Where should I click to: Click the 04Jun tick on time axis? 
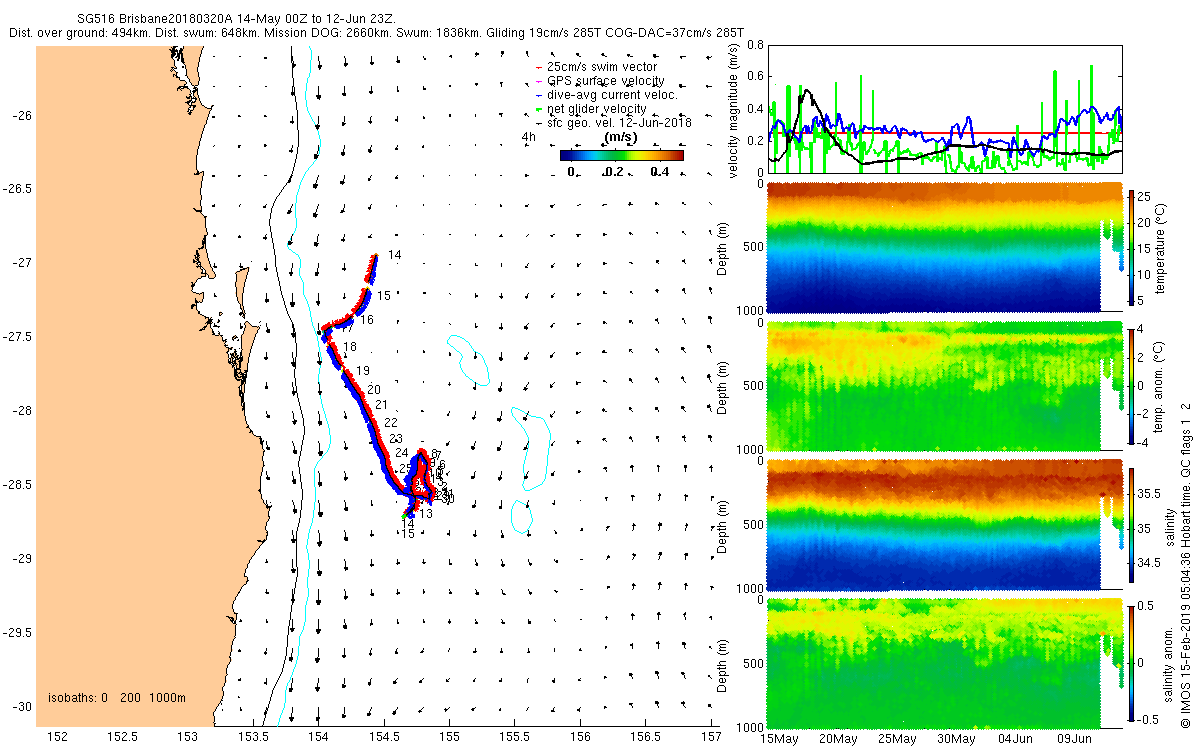[x=1016, y=739]
